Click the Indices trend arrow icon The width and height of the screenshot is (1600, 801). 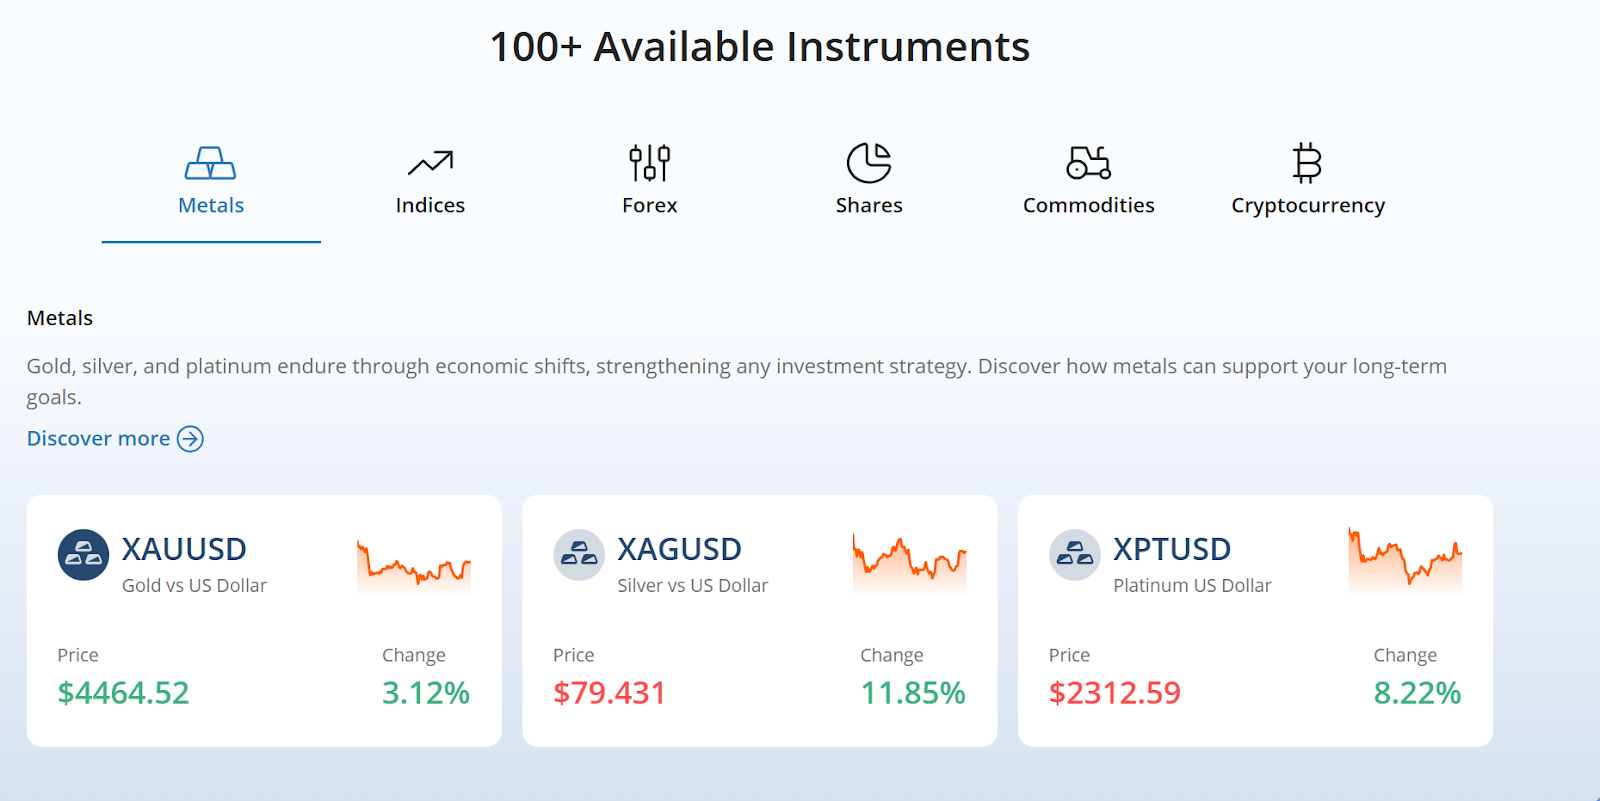[430, 163]
